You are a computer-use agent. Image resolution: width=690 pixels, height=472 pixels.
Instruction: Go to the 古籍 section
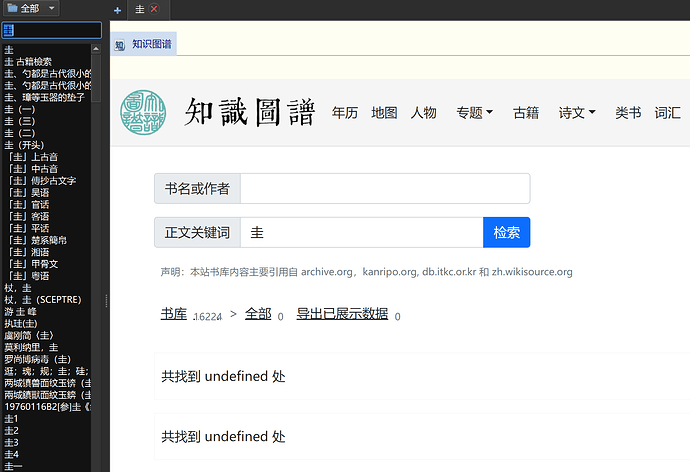[x=526, y=113]
